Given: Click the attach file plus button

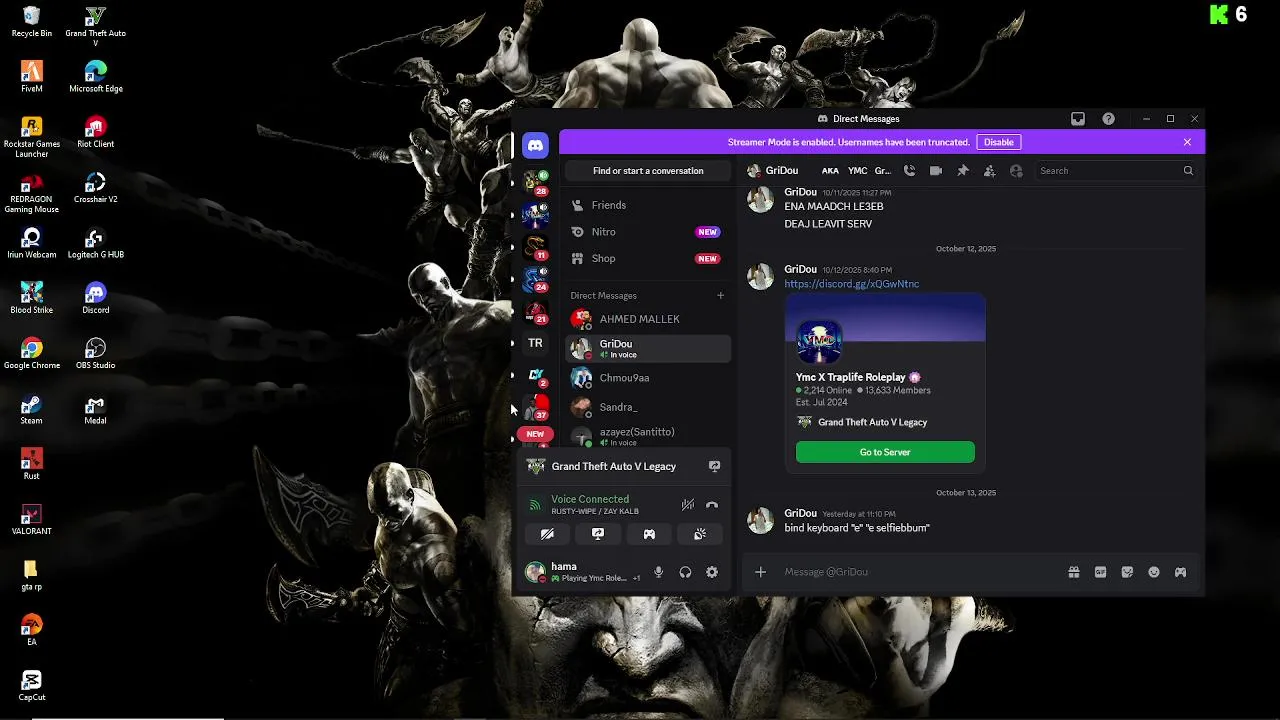Looking at the screenshot, I should tap(760, 572).
